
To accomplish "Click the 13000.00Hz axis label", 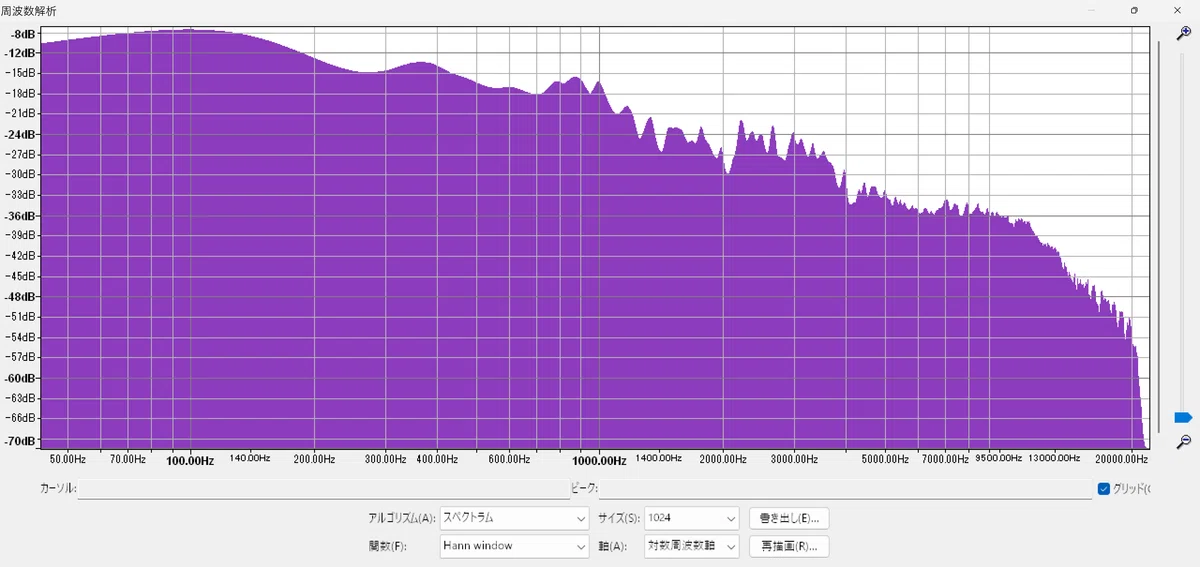I will tap(1054, 458).
